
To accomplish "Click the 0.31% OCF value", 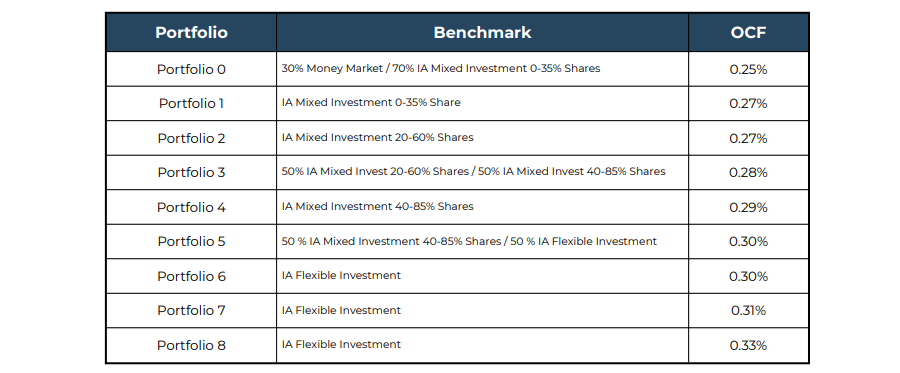I will tap(748, 310).
